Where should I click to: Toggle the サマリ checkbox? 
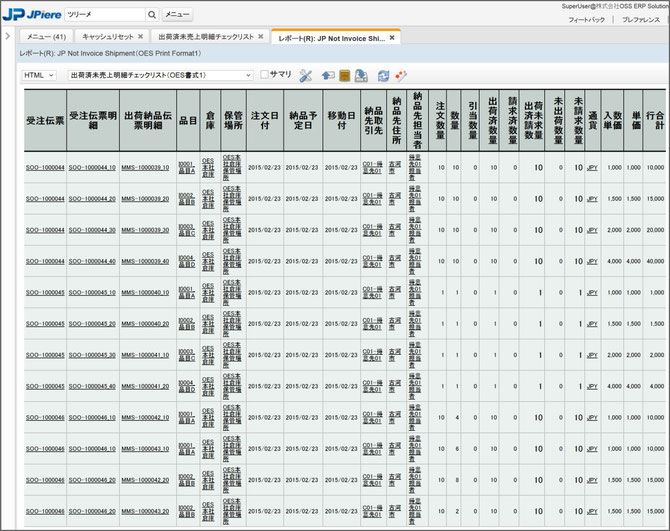(x=264, y=75)
